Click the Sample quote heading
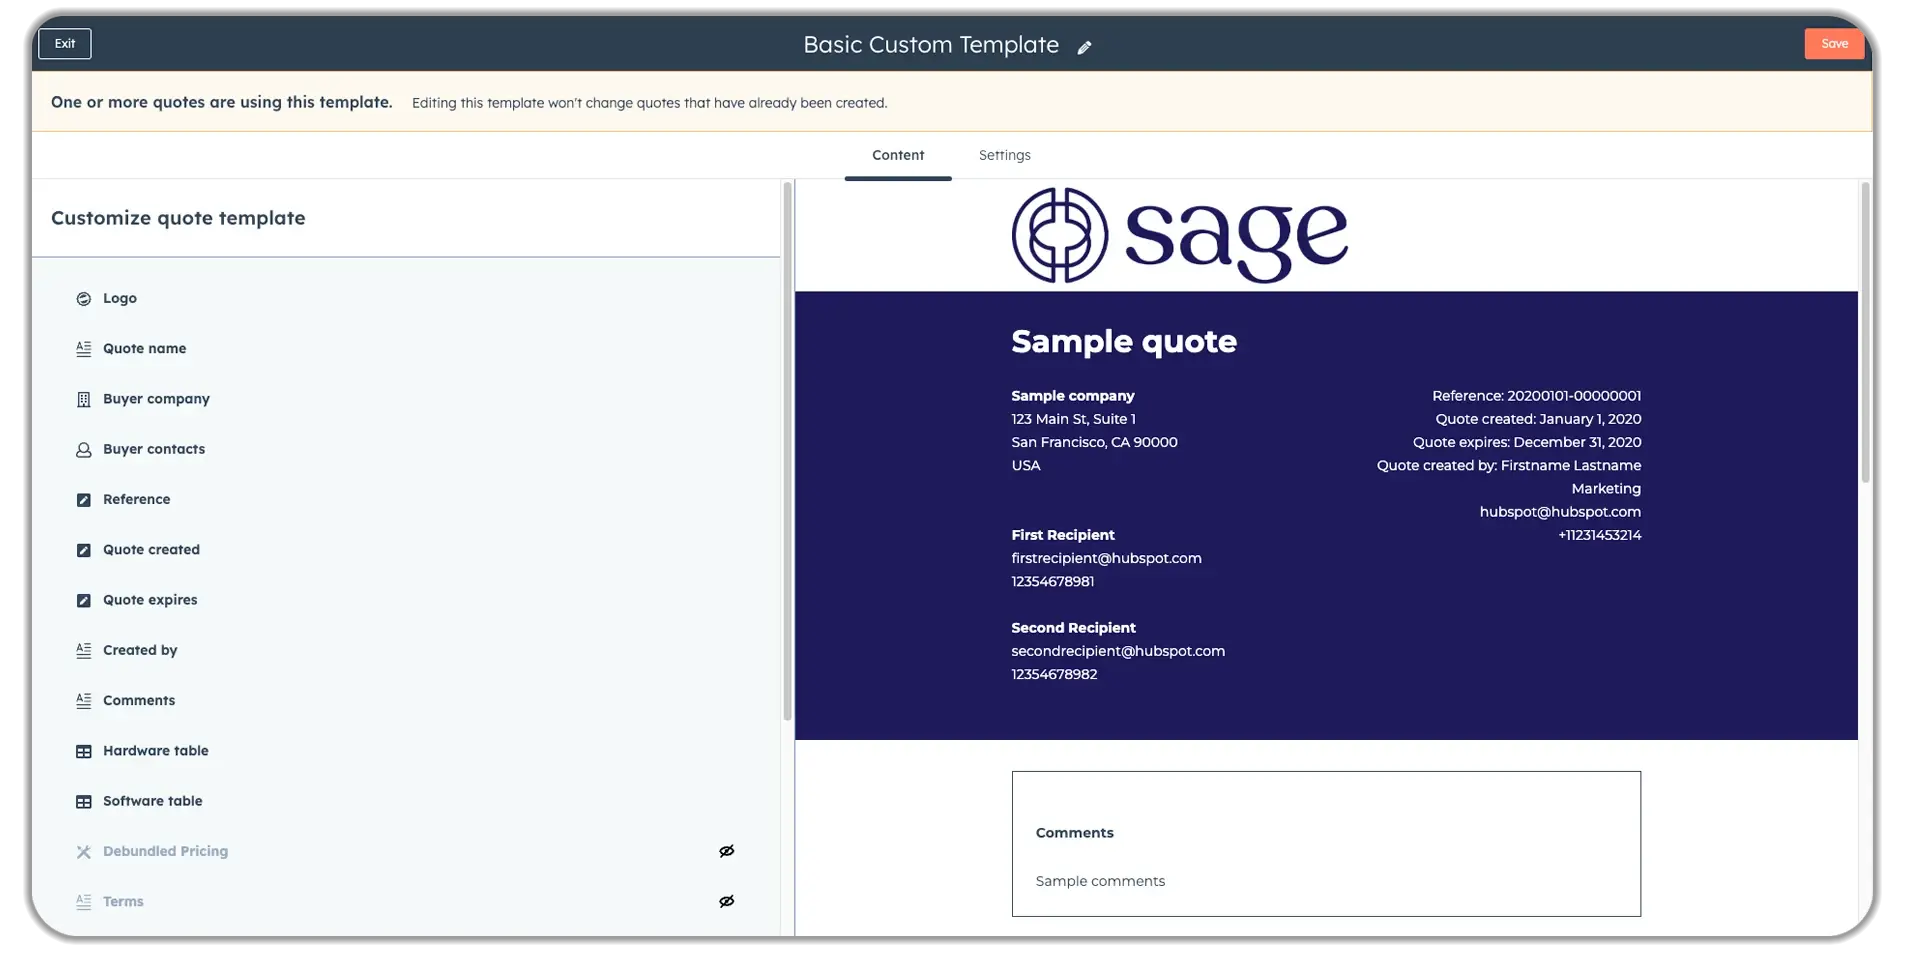1905x953 pixels. click(x=1124, y=341)
